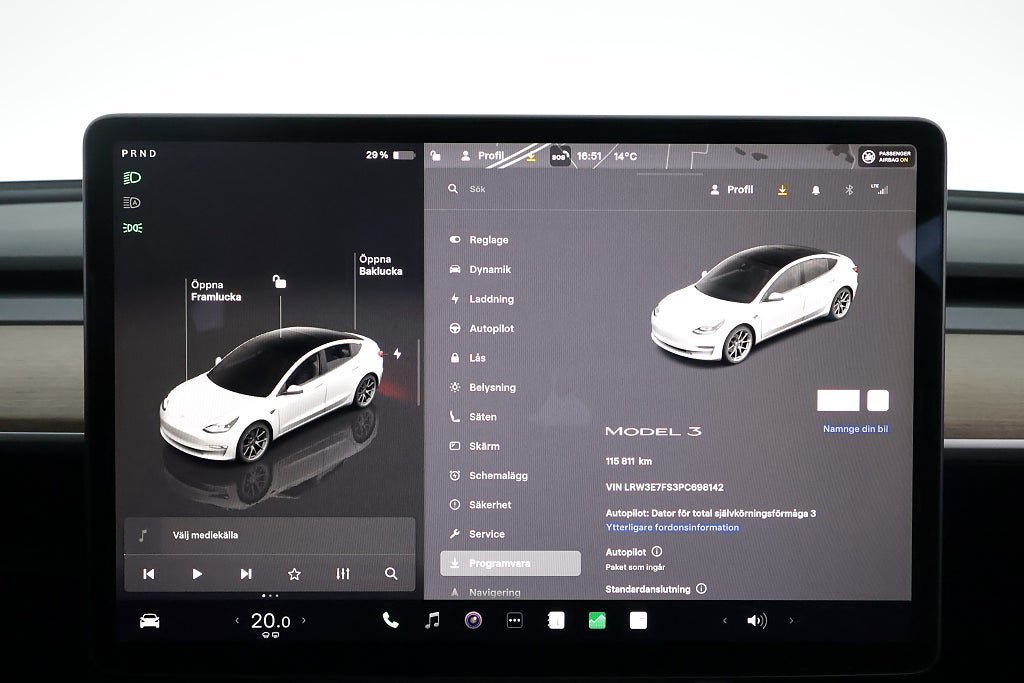Screen dimensions: 1024x683
Task: Tap the headlights indicator icon
Action: 132,178
